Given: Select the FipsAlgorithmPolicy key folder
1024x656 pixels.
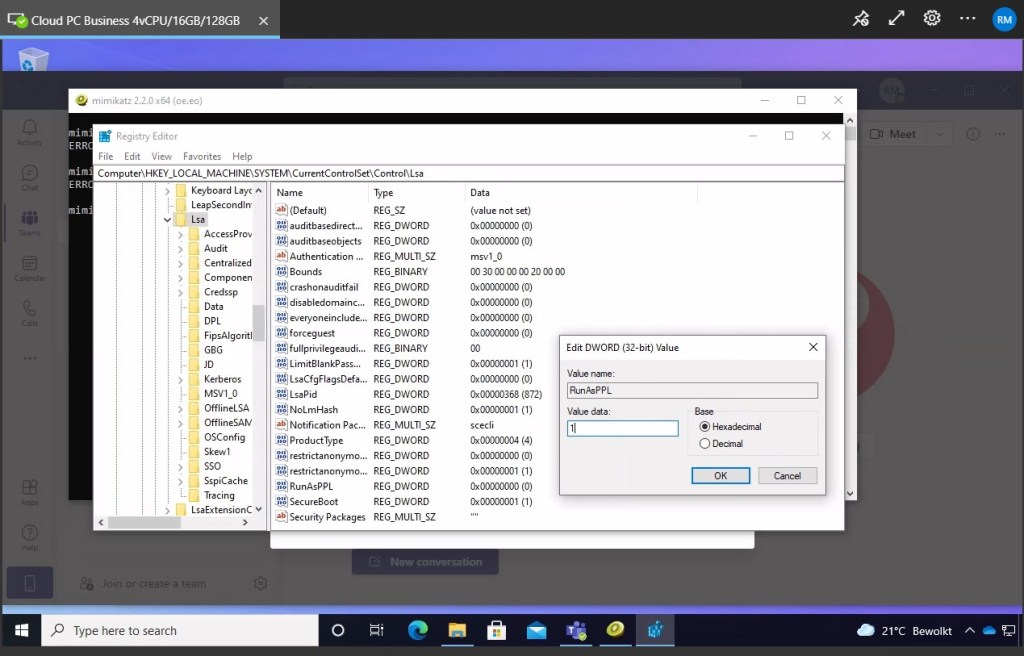Looking at the screenshot, I should pos(228,335).
